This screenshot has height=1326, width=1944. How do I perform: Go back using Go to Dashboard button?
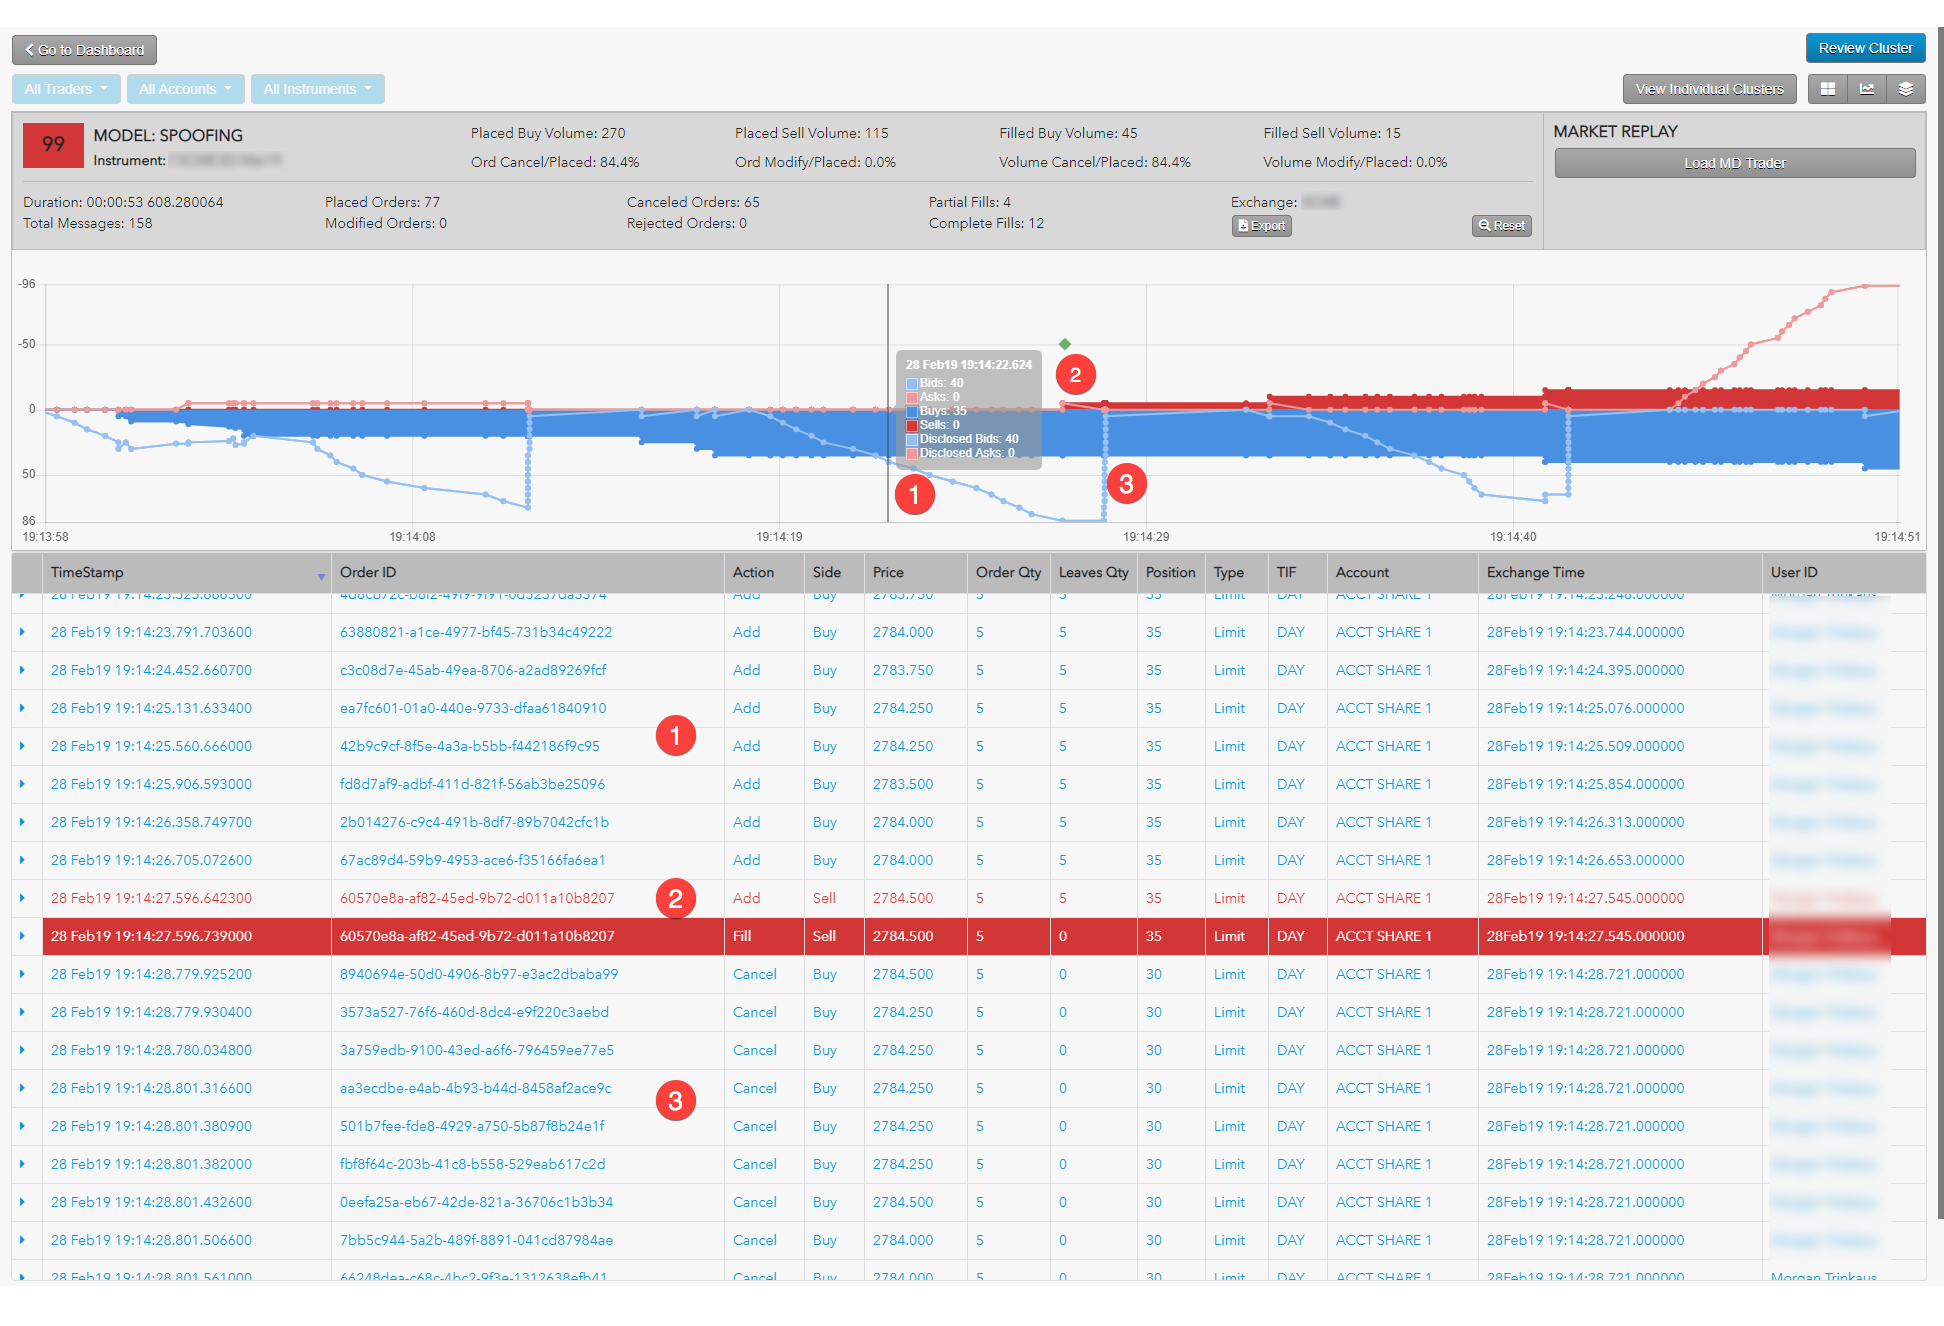(x=84, y=50)
